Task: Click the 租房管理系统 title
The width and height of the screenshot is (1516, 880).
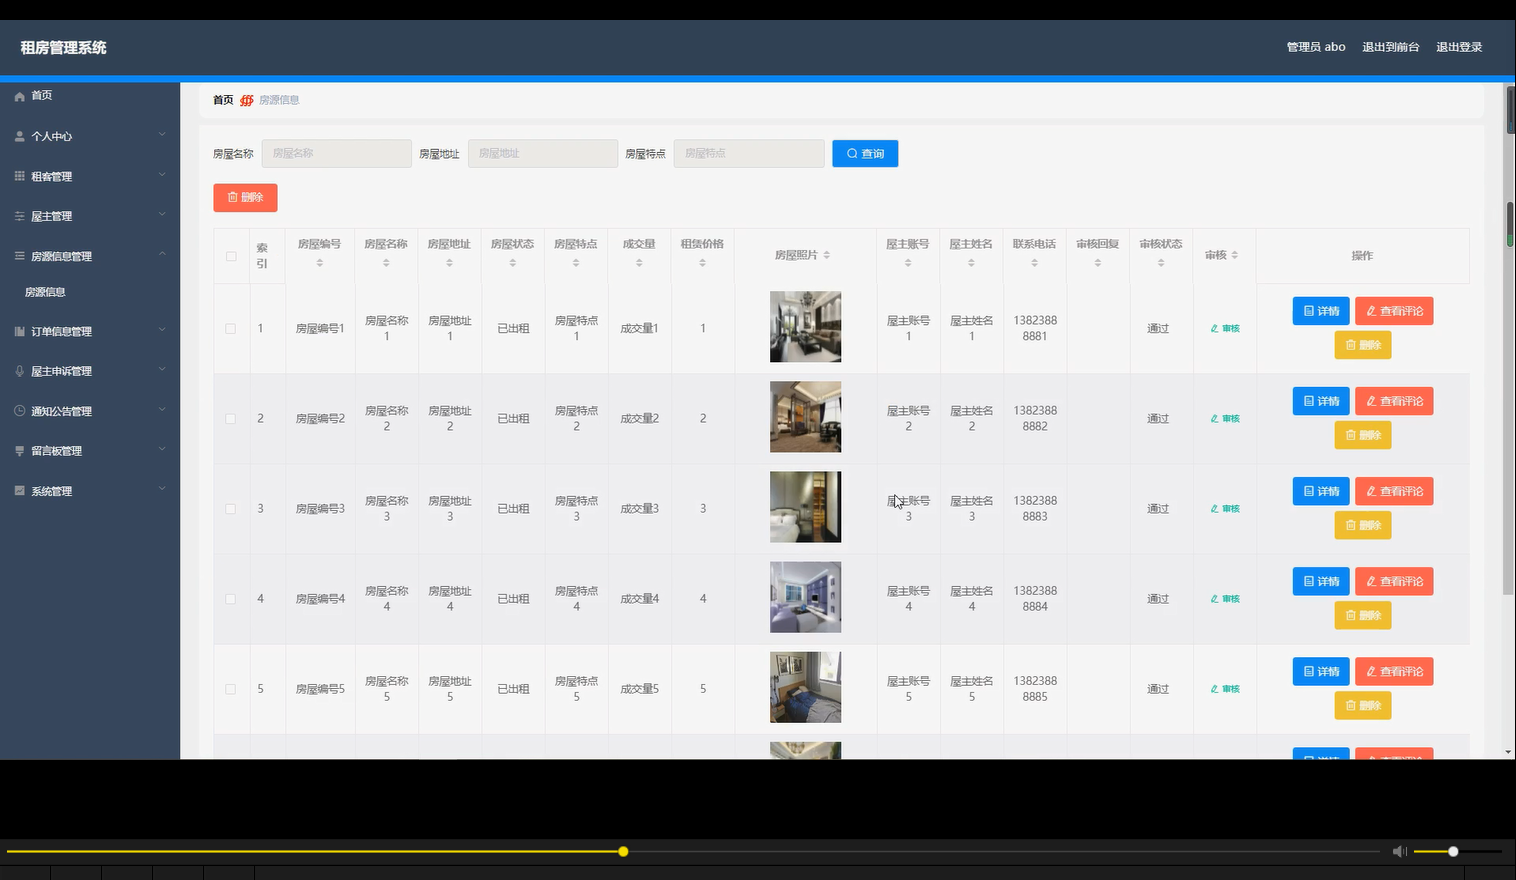Action: click(63, 47)
